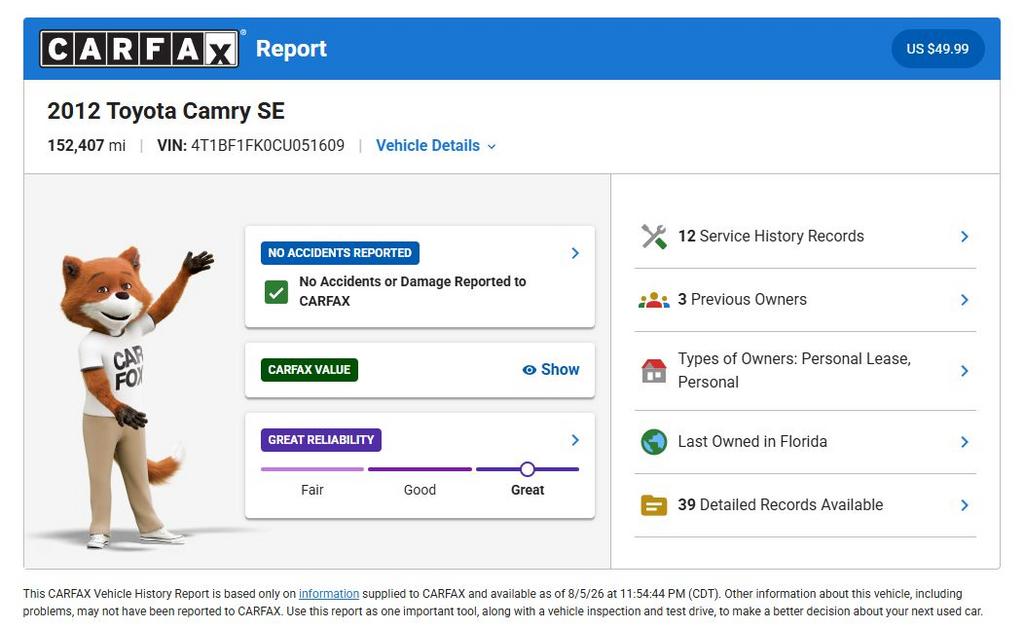Click the No Accidents or Damage Reported text

pos(412,291)
